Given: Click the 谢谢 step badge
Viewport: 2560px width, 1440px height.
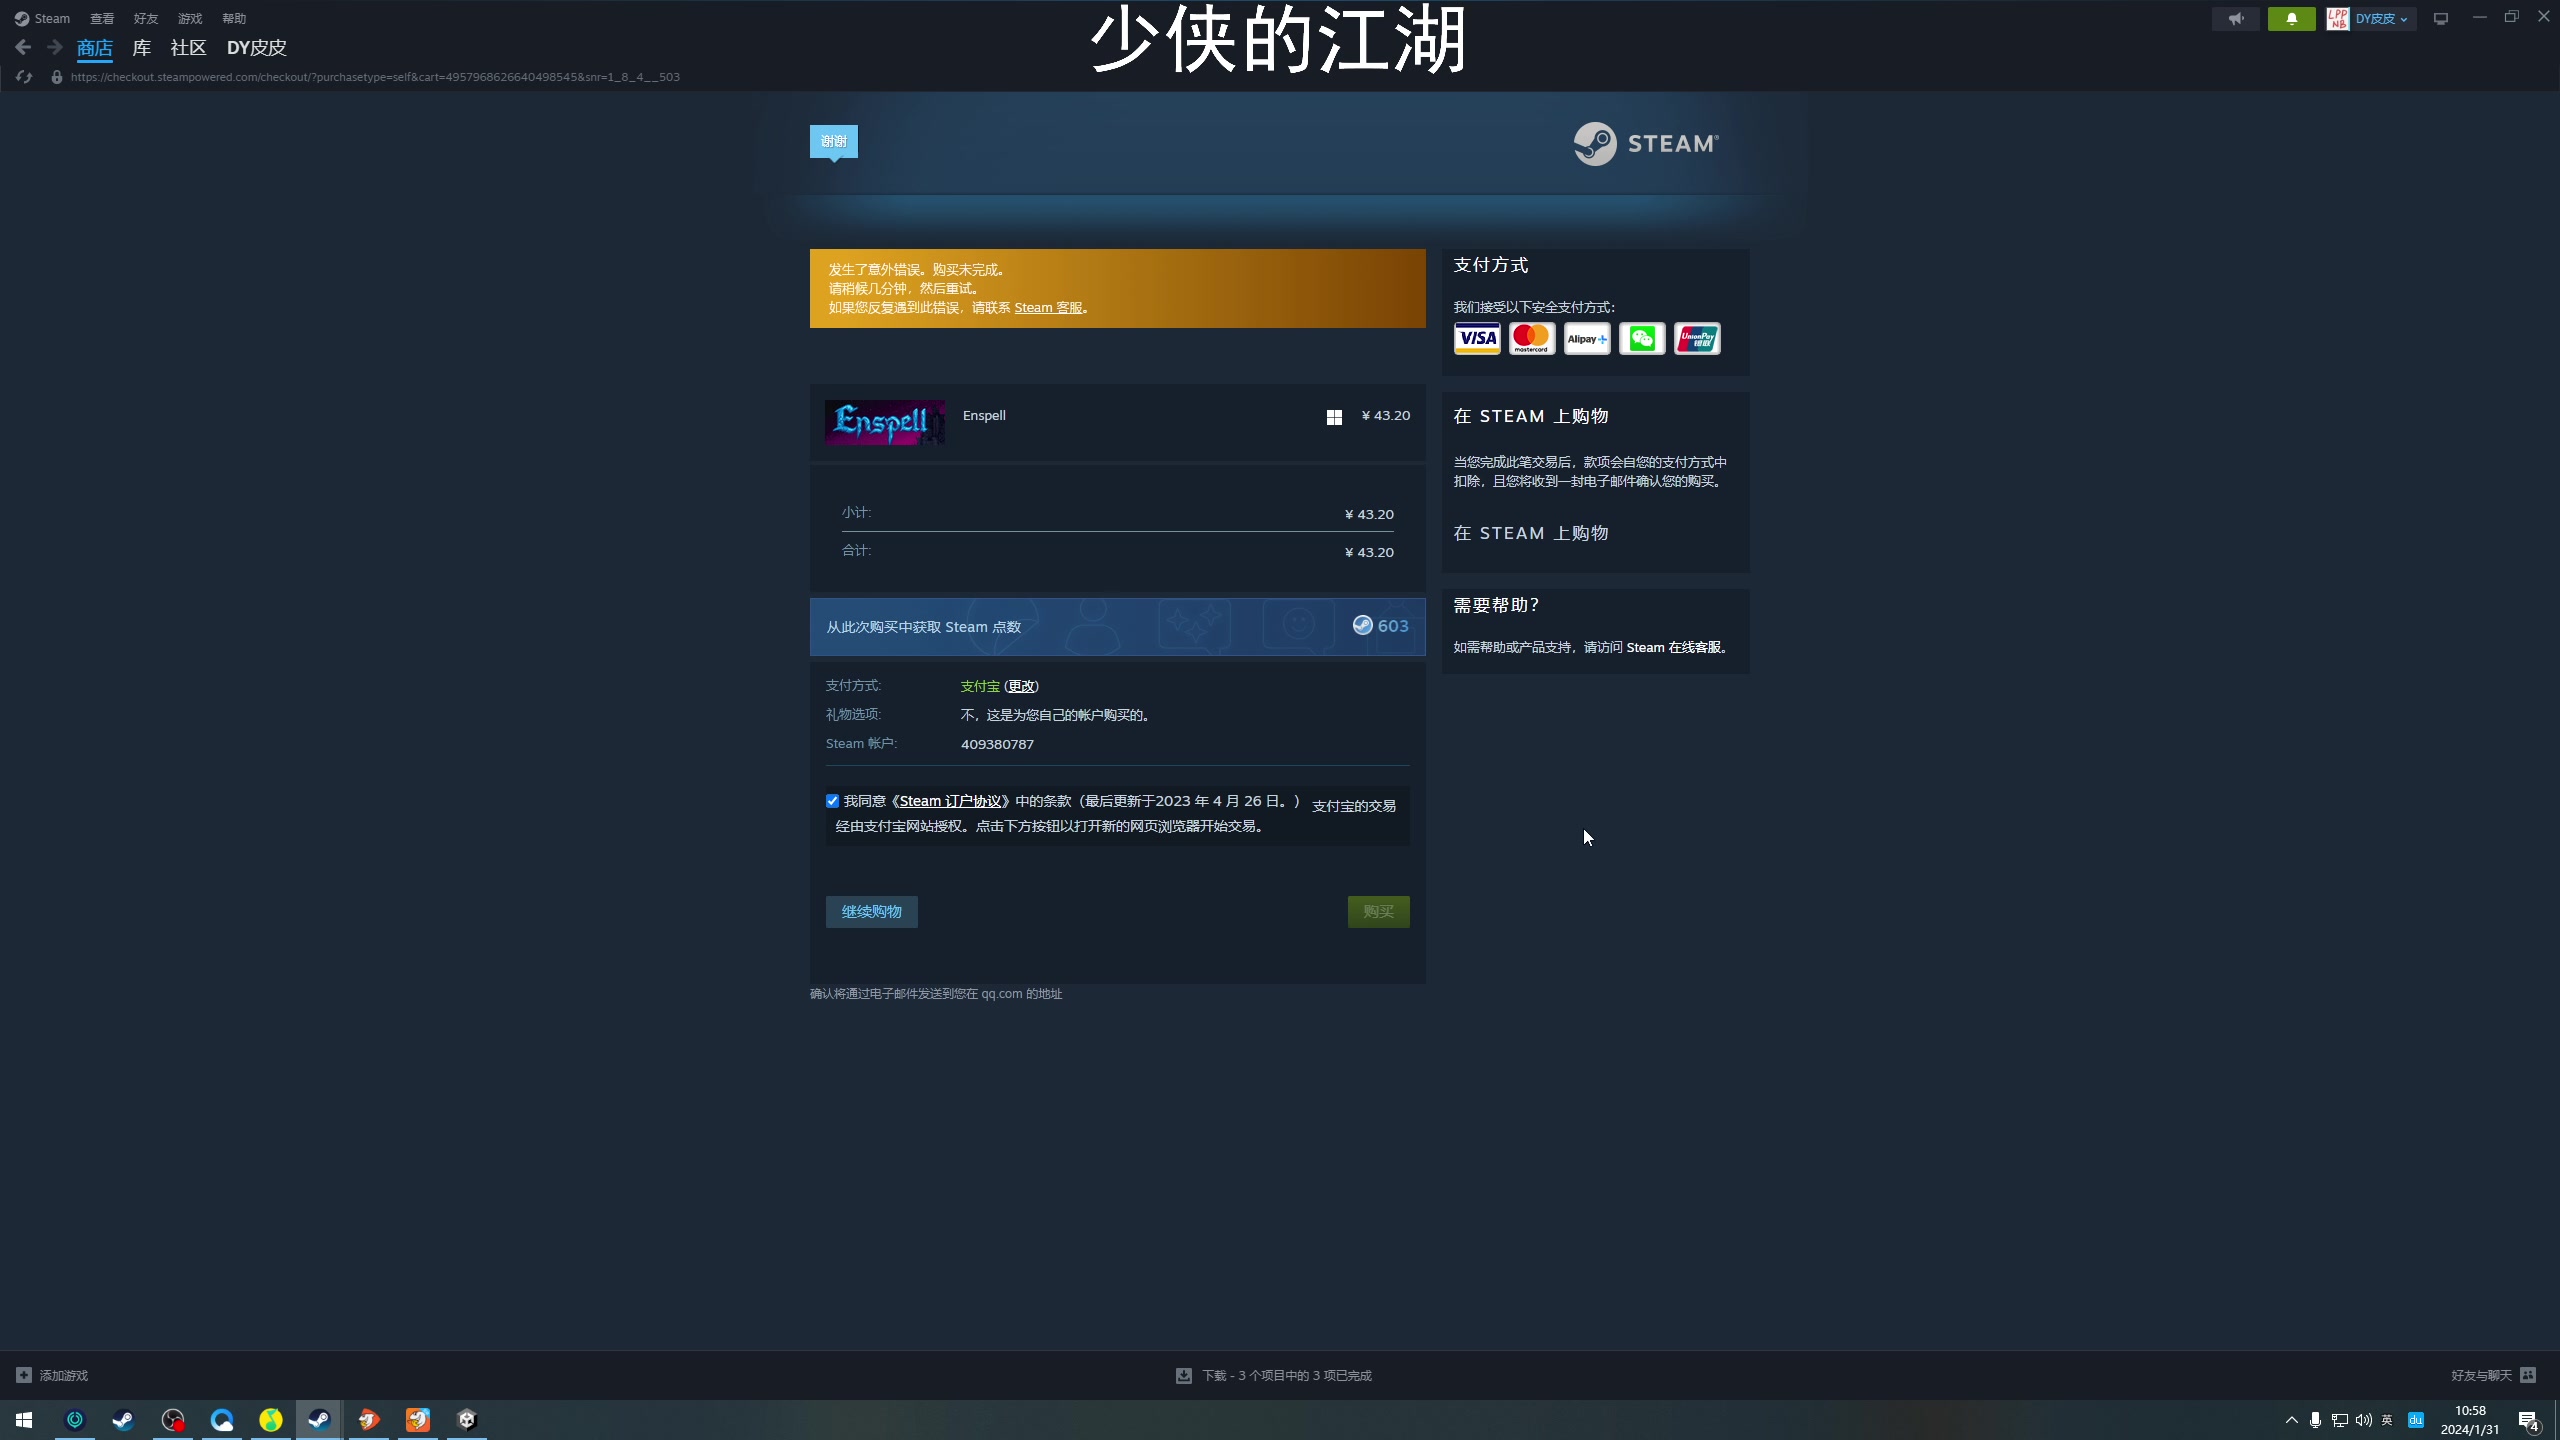Looking at the screenshot, I should tap(834, 141).
